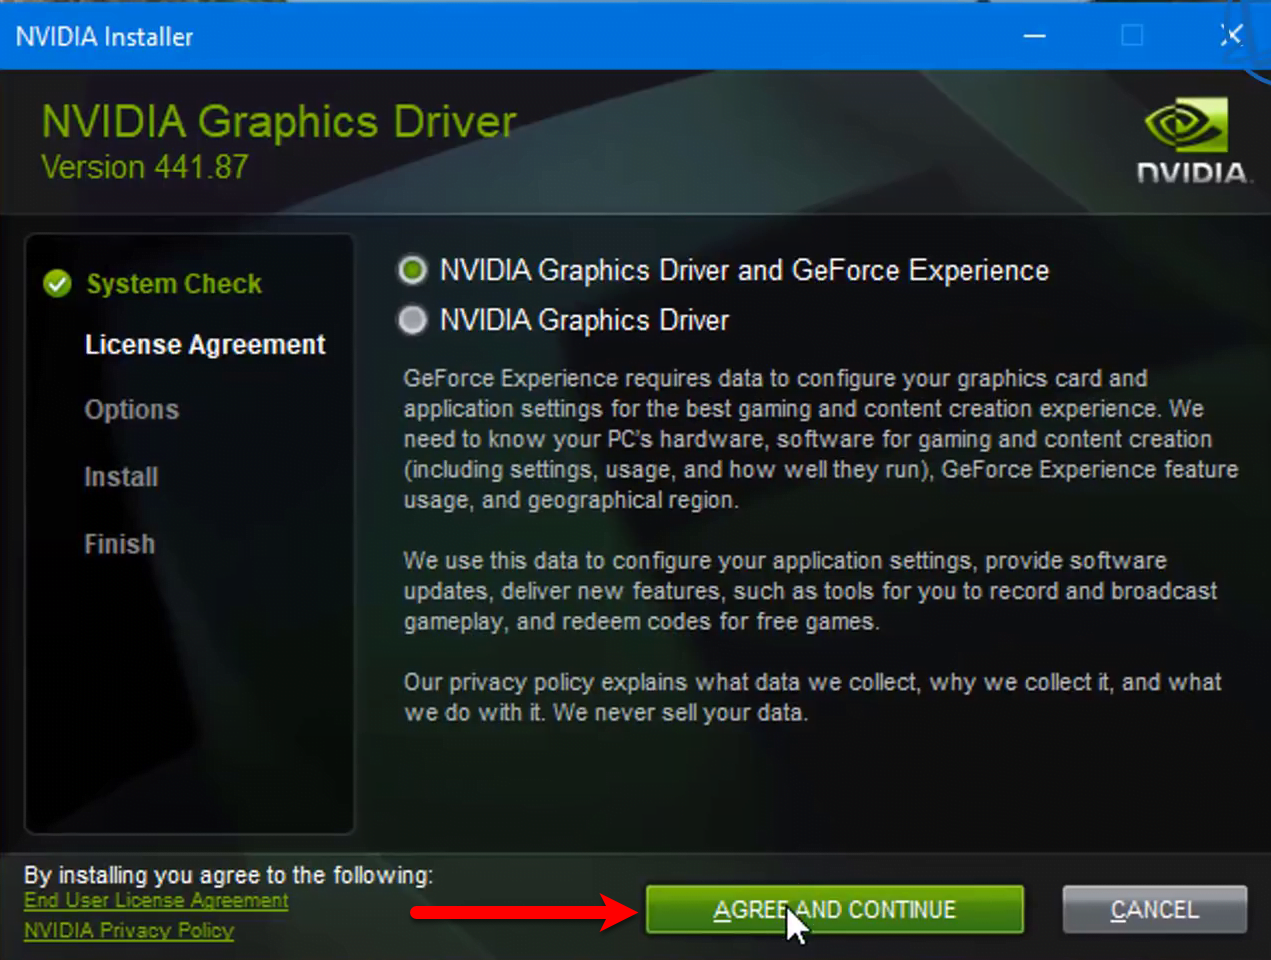Close the NVIDIA Installer window

click(x=1231, y=36)
